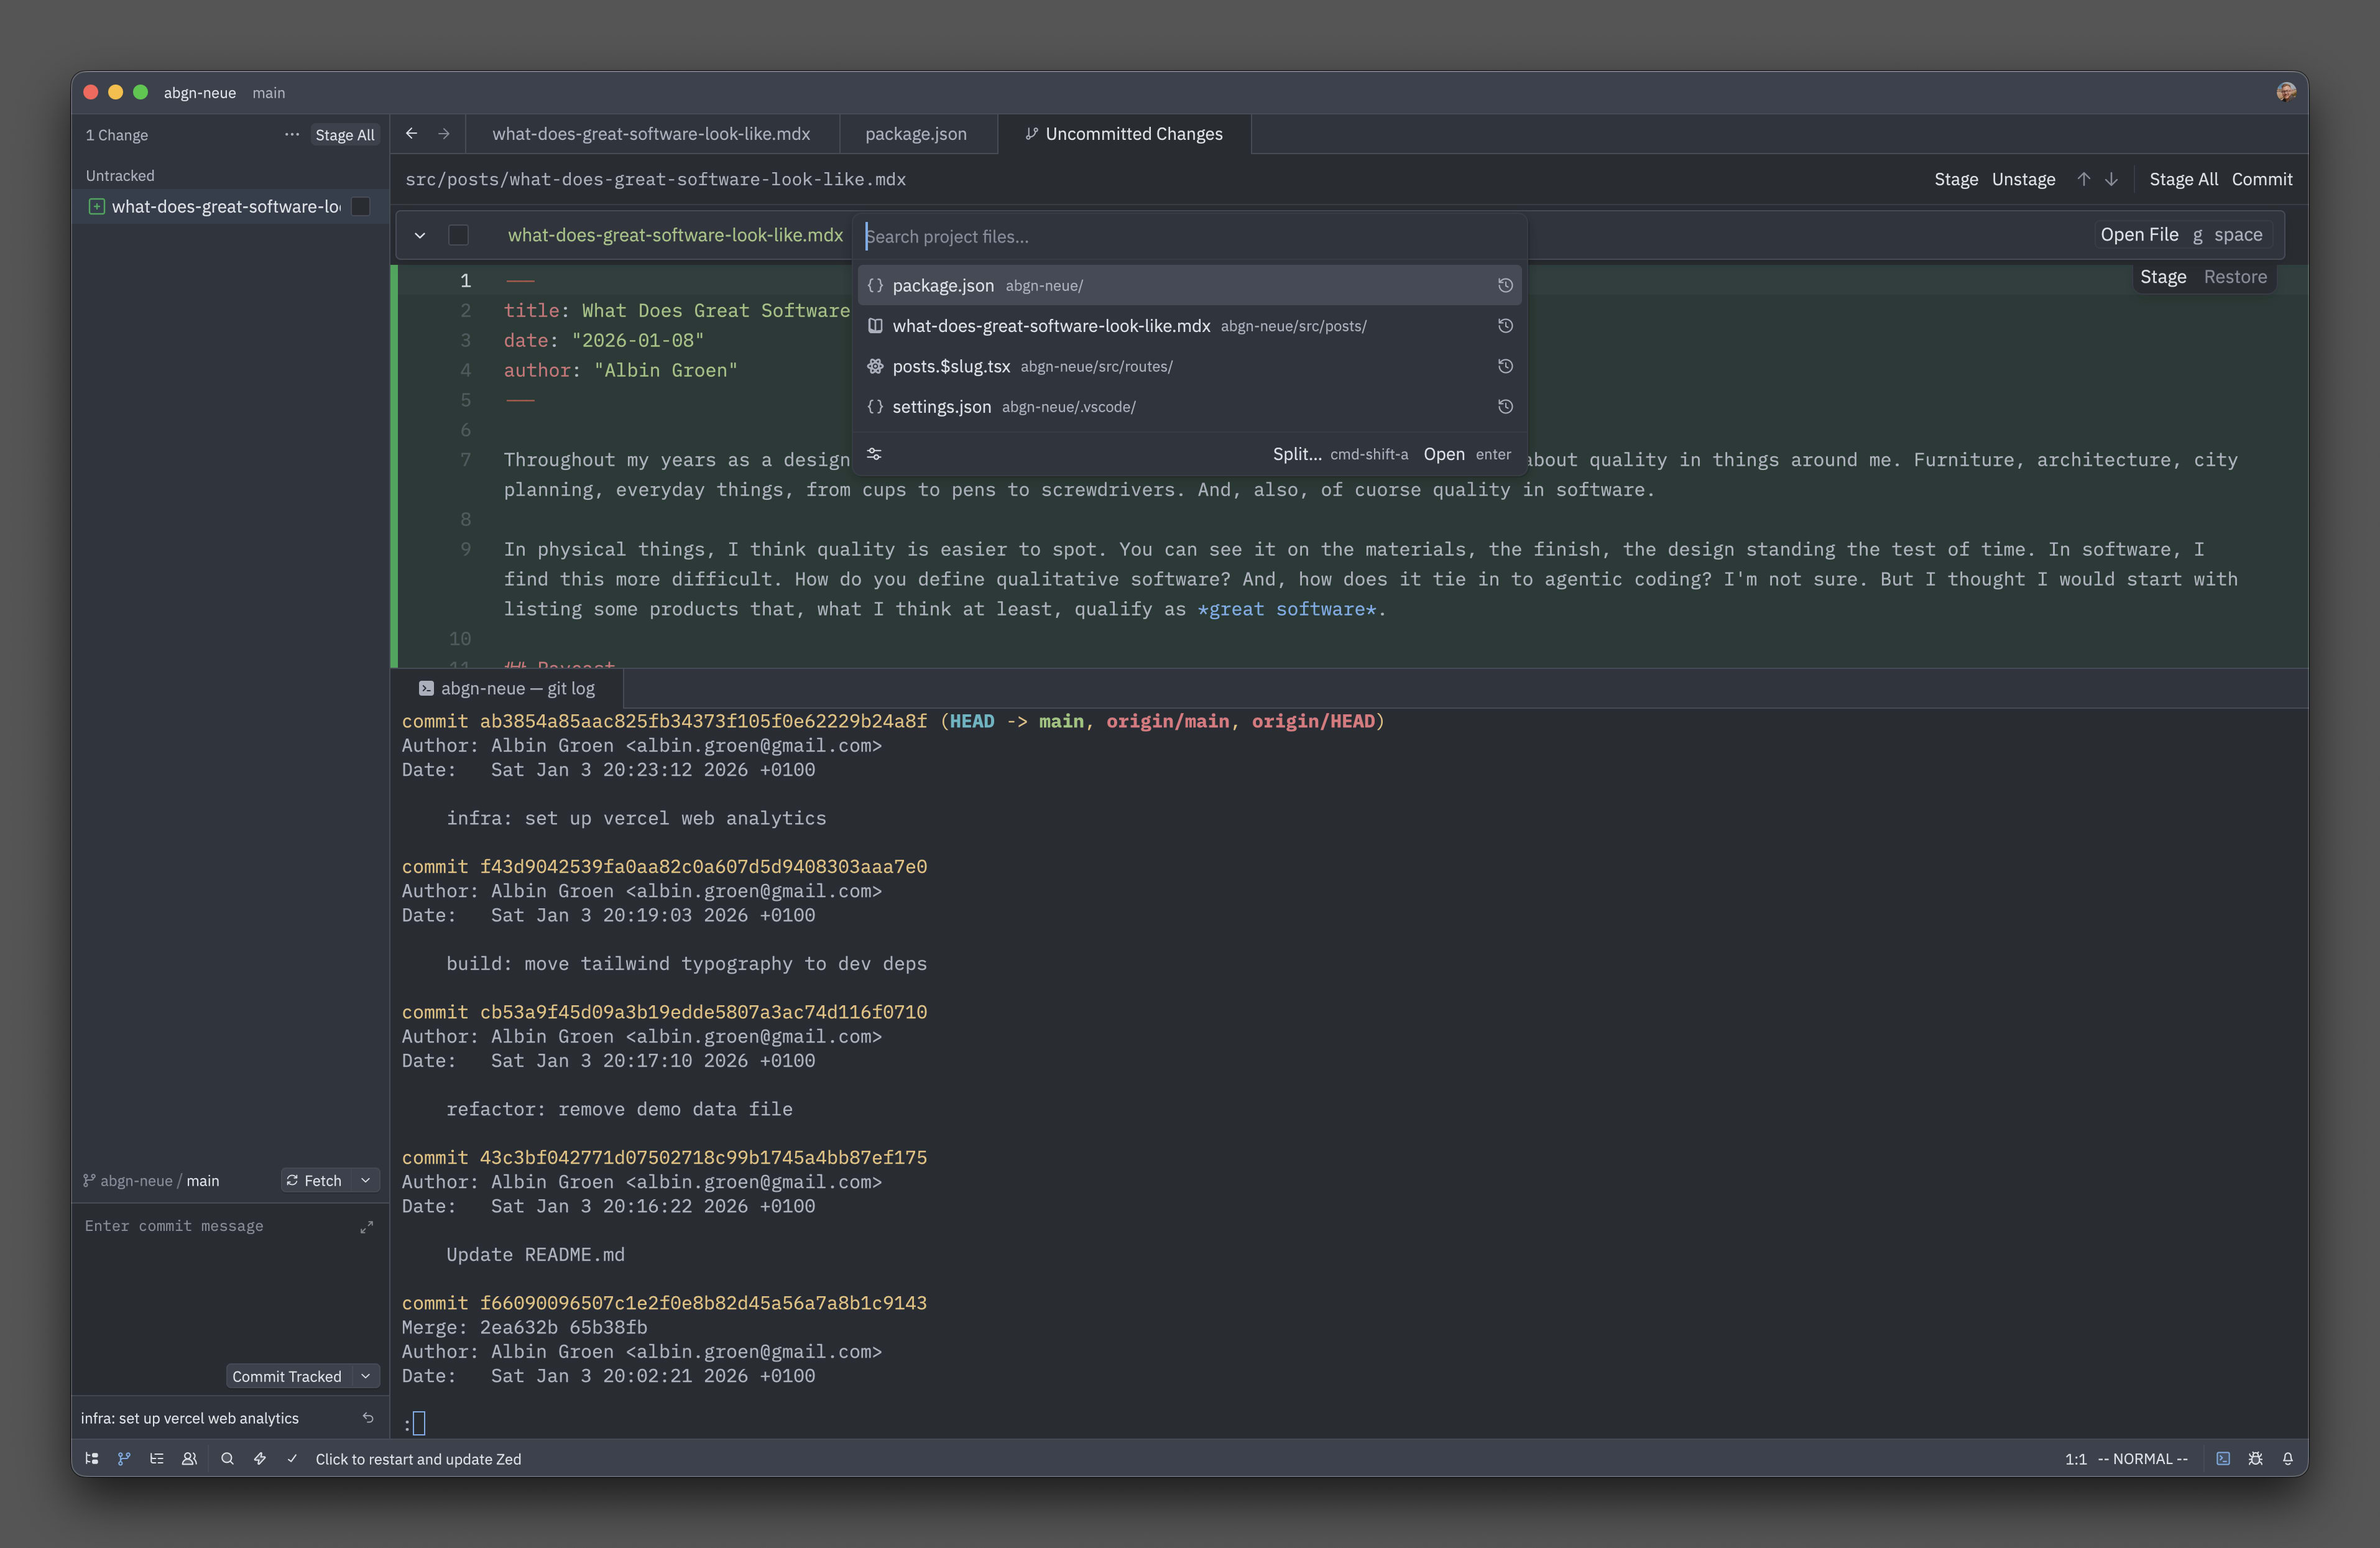Open the Collab panel people icon

[189, 1459]
